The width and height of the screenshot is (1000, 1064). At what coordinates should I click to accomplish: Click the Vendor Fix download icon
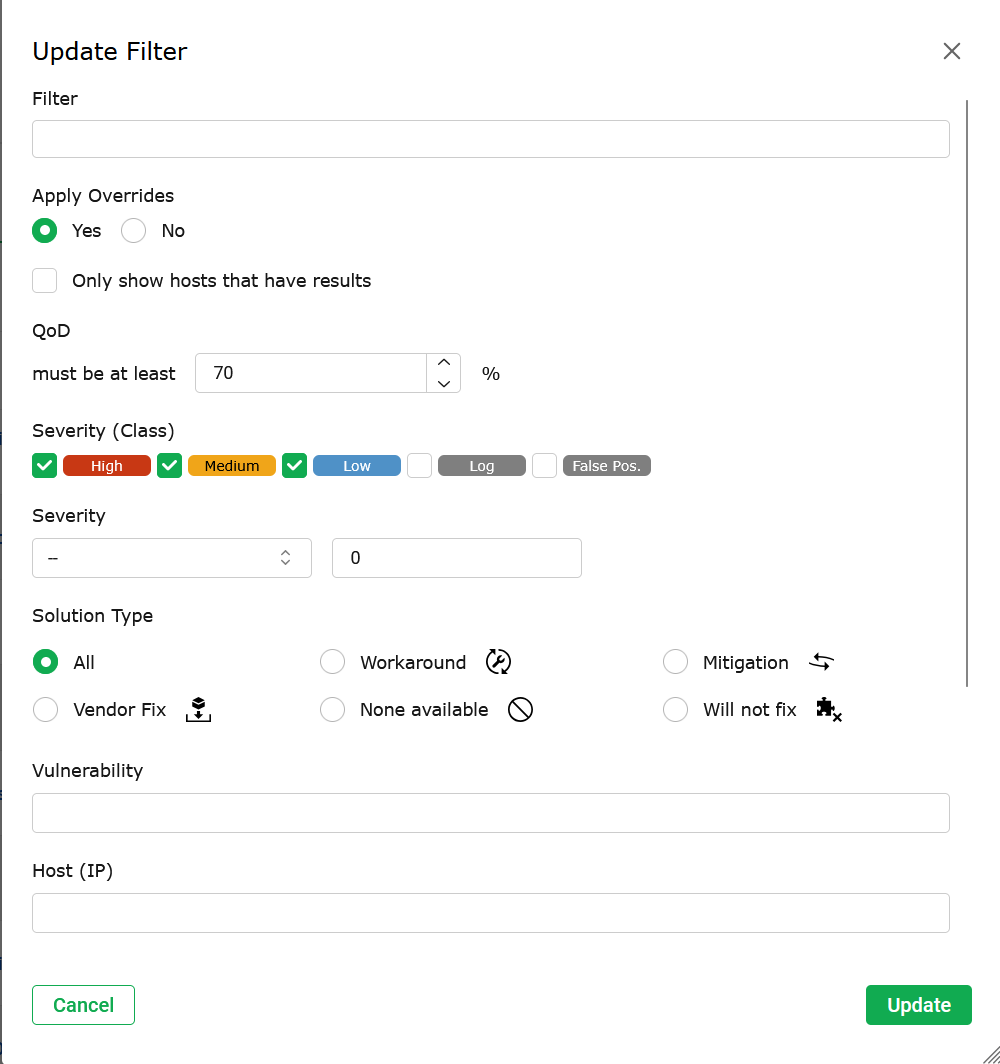tap(199, 710)
